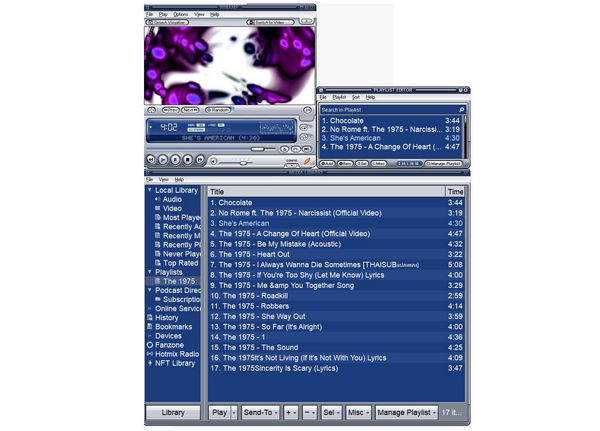This screenshot has height=431, width=600.
Task: Click the Winamp lightning bolt icon
Action: point(307,161)
